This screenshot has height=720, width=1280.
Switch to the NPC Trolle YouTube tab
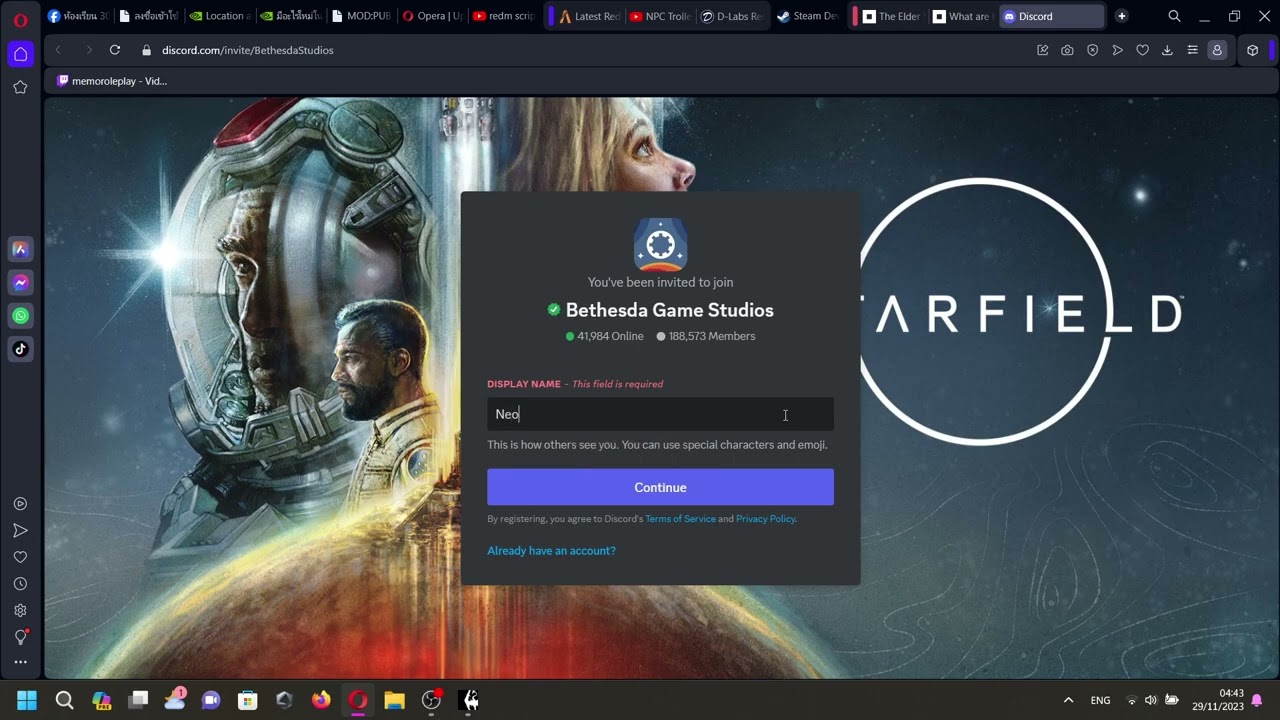click(660, 16)
